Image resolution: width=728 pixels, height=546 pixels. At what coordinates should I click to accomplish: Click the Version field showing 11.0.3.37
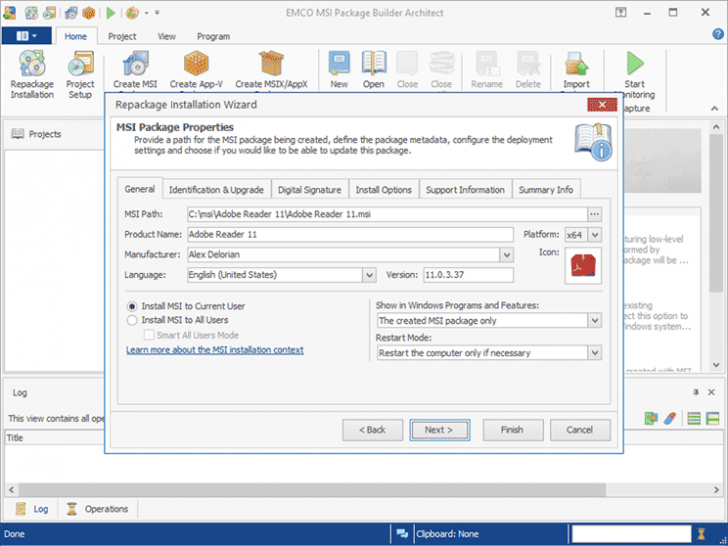[468, 275]
